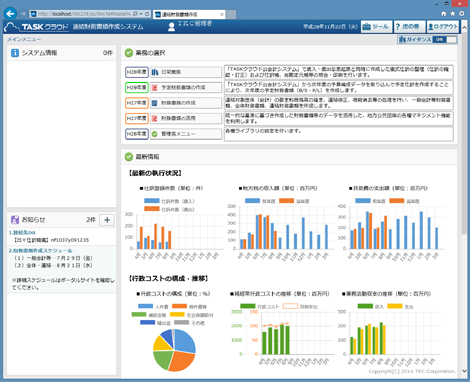Open the 2.財務書類作成スケジュール notice link
Image resolution: width=470 pixels, height=383 pixels.
40,250
